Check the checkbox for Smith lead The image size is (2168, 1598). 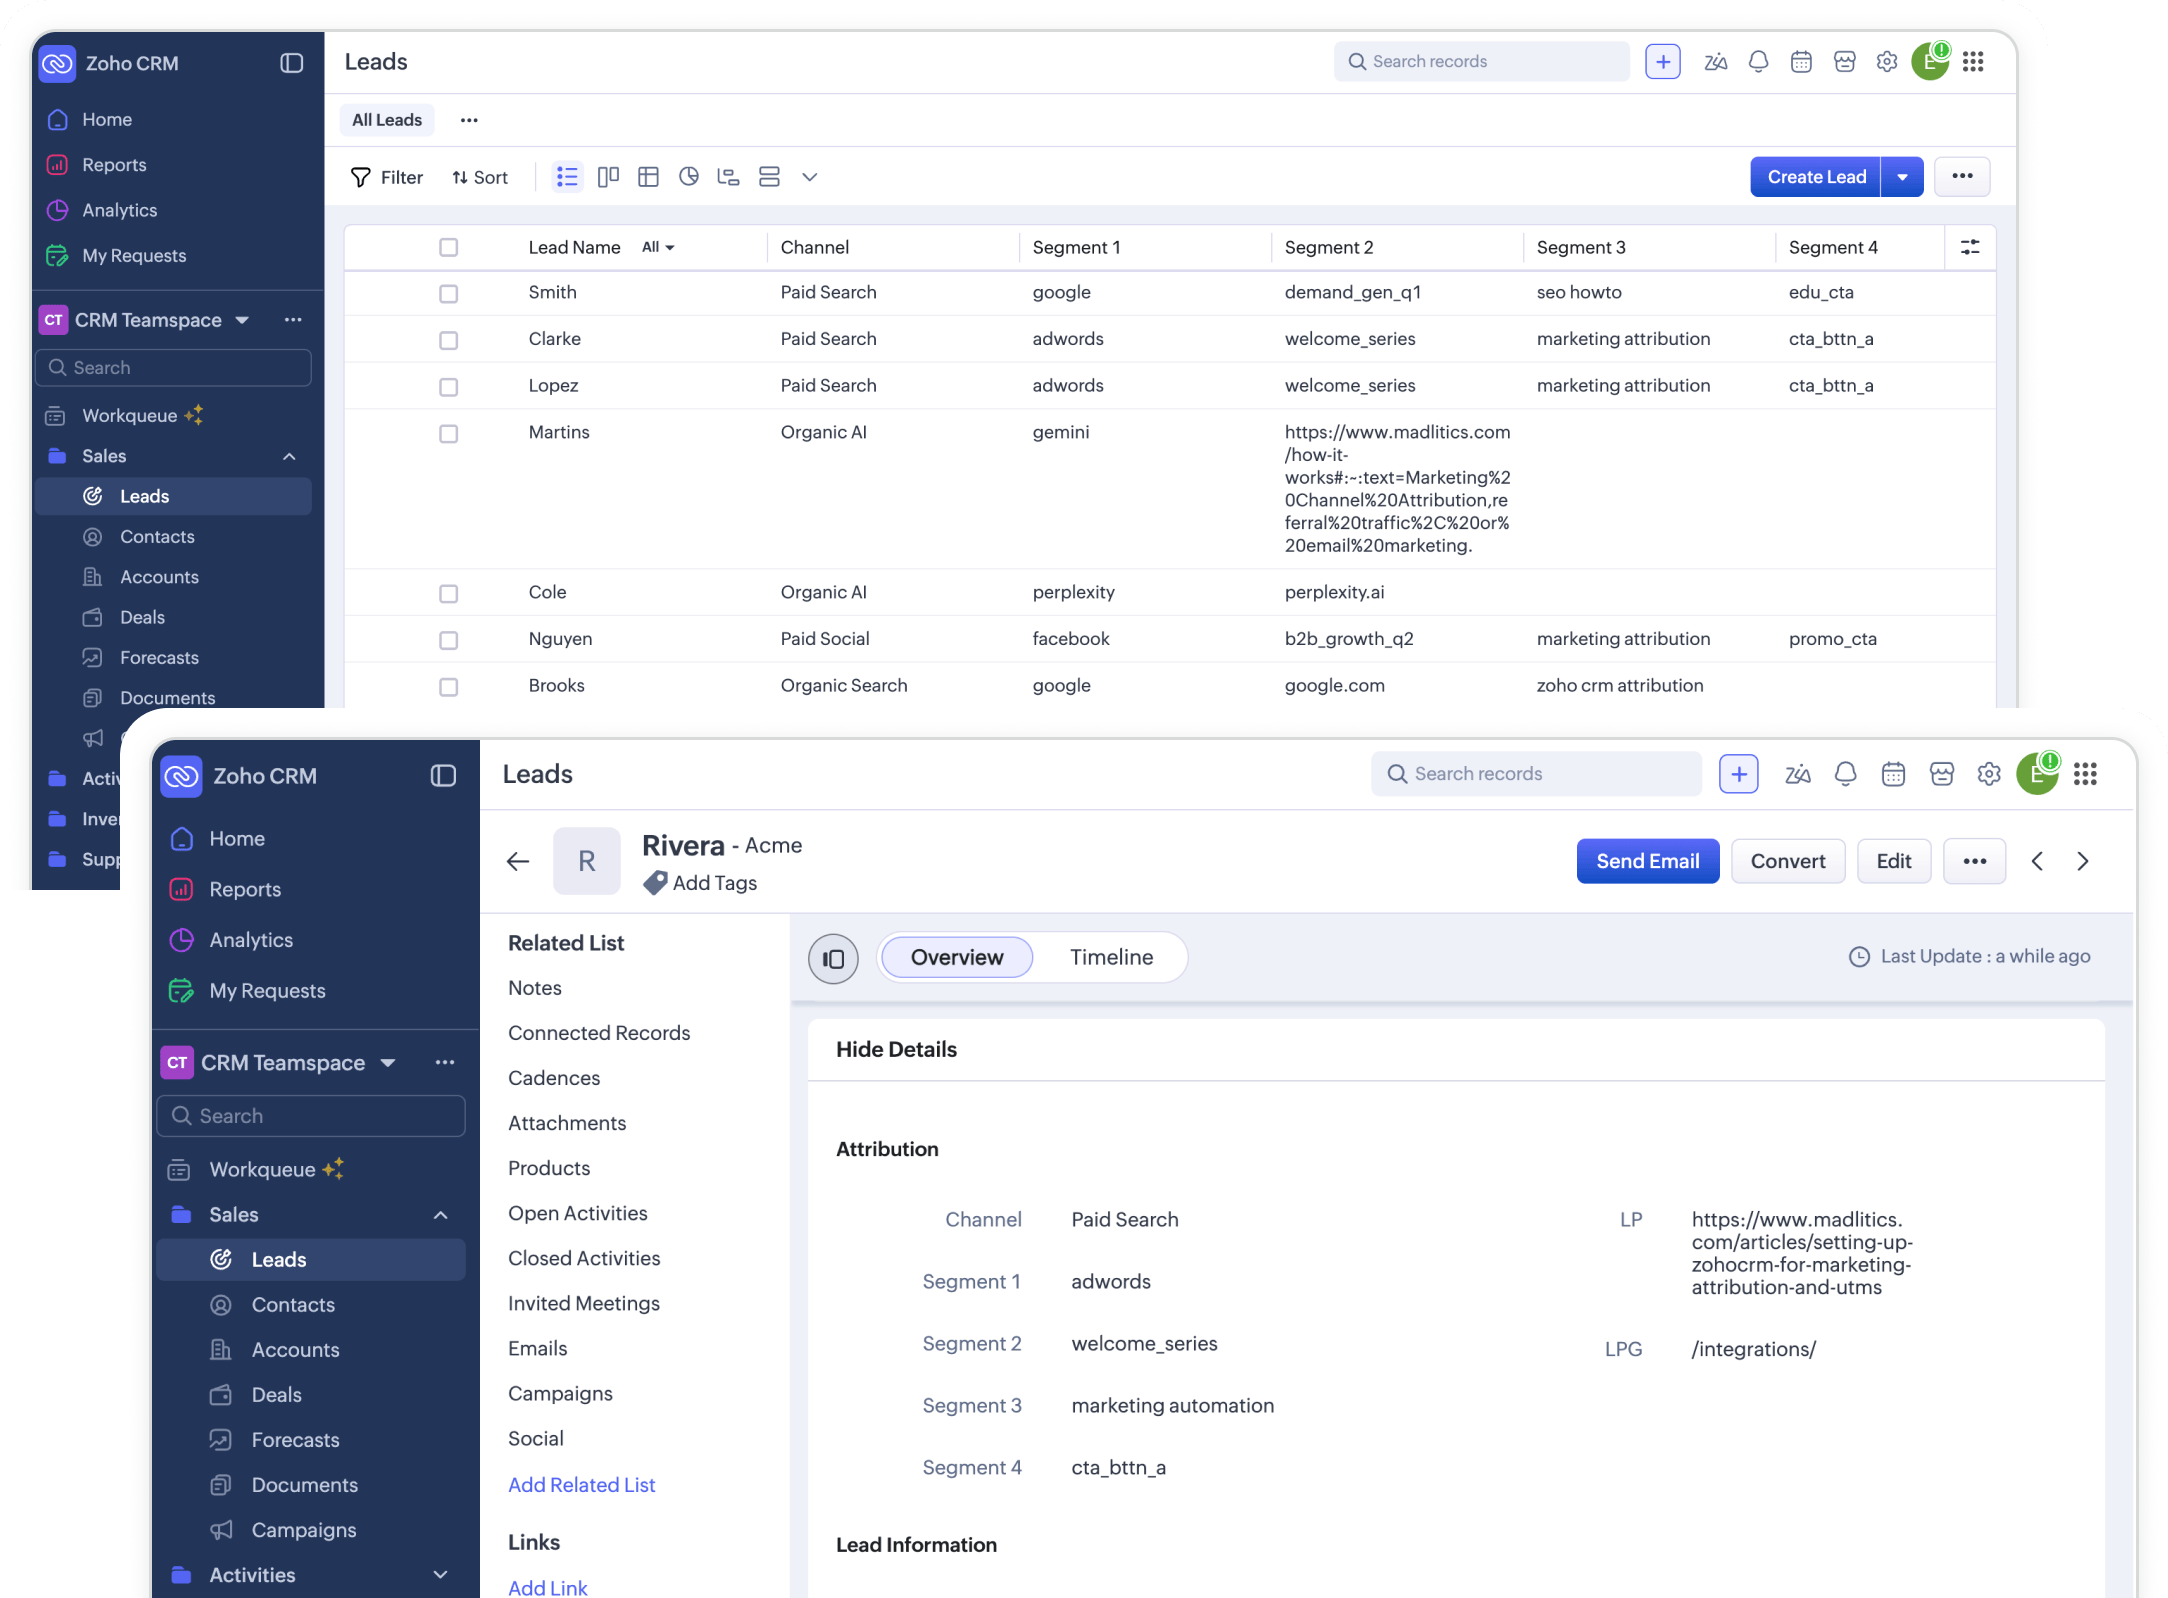click(448, 293)
